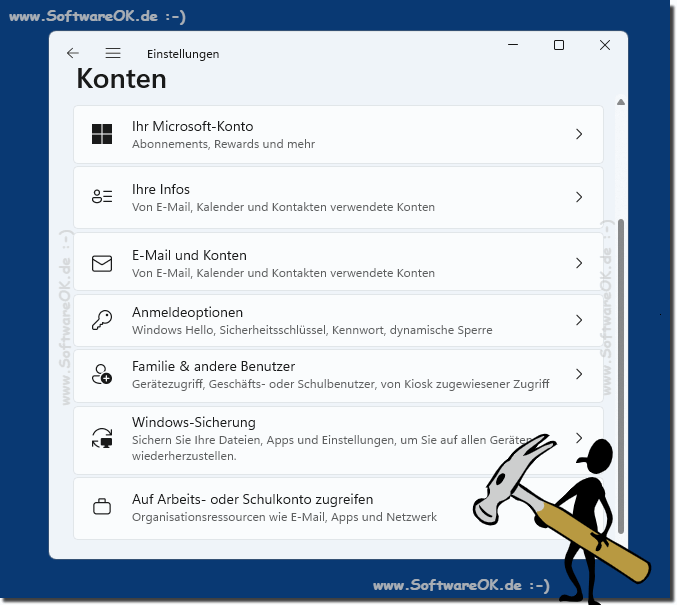Expand Familie & andere Benutzer via its chevron

[x=579, y=374]
